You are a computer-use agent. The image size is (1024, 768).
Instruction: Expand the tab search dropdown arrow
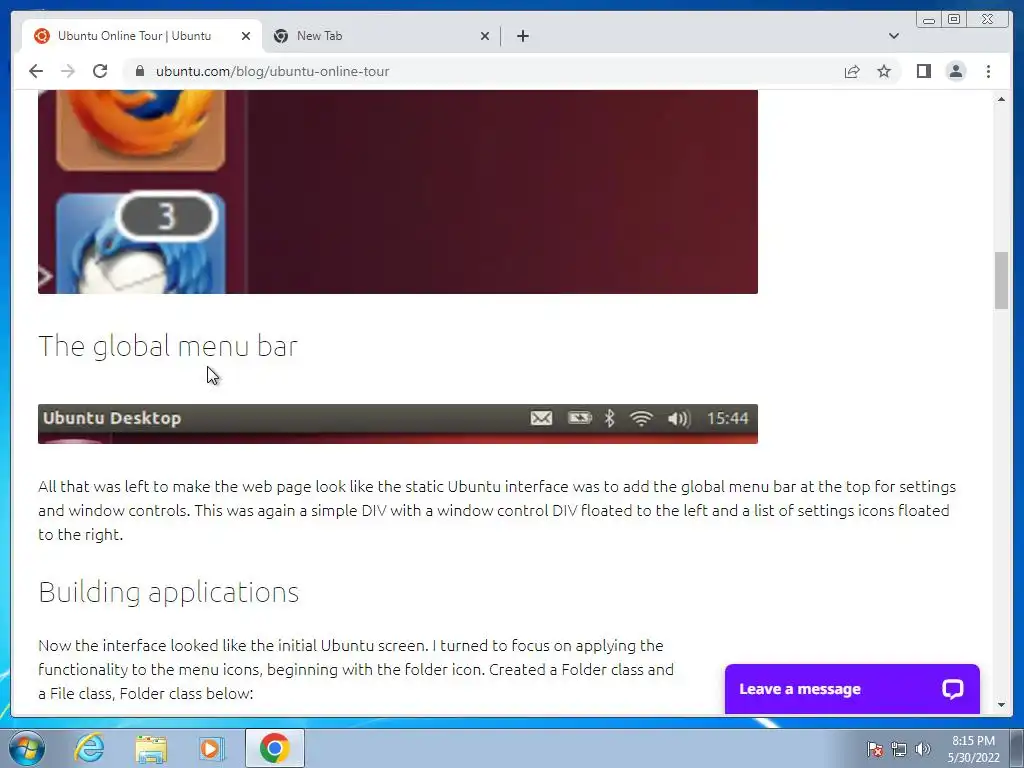893,36
